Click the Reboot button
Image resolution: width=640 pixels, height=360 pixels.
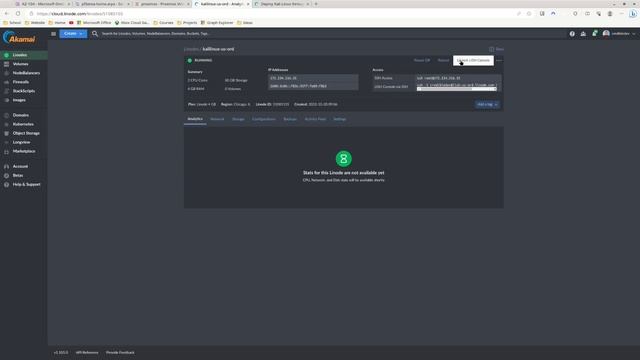pos(443,60)
